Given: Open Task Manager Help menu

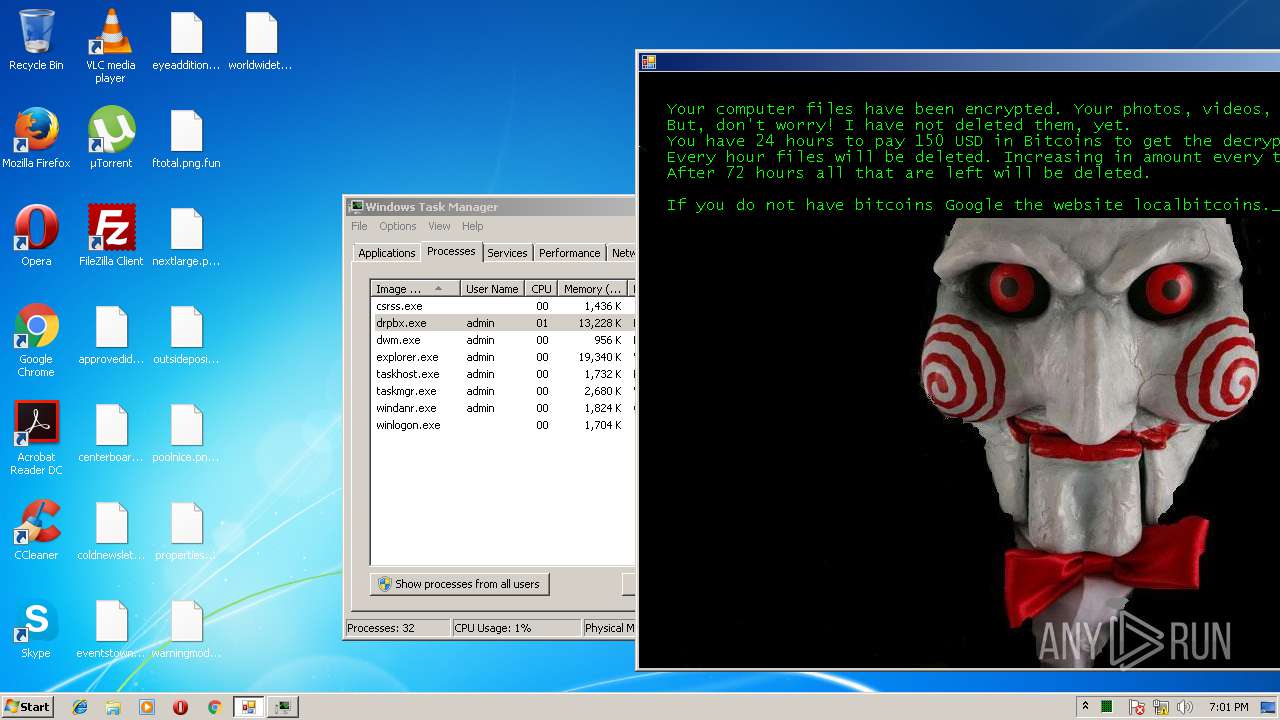Looking at the screenshot, I should tap(472, 226).
